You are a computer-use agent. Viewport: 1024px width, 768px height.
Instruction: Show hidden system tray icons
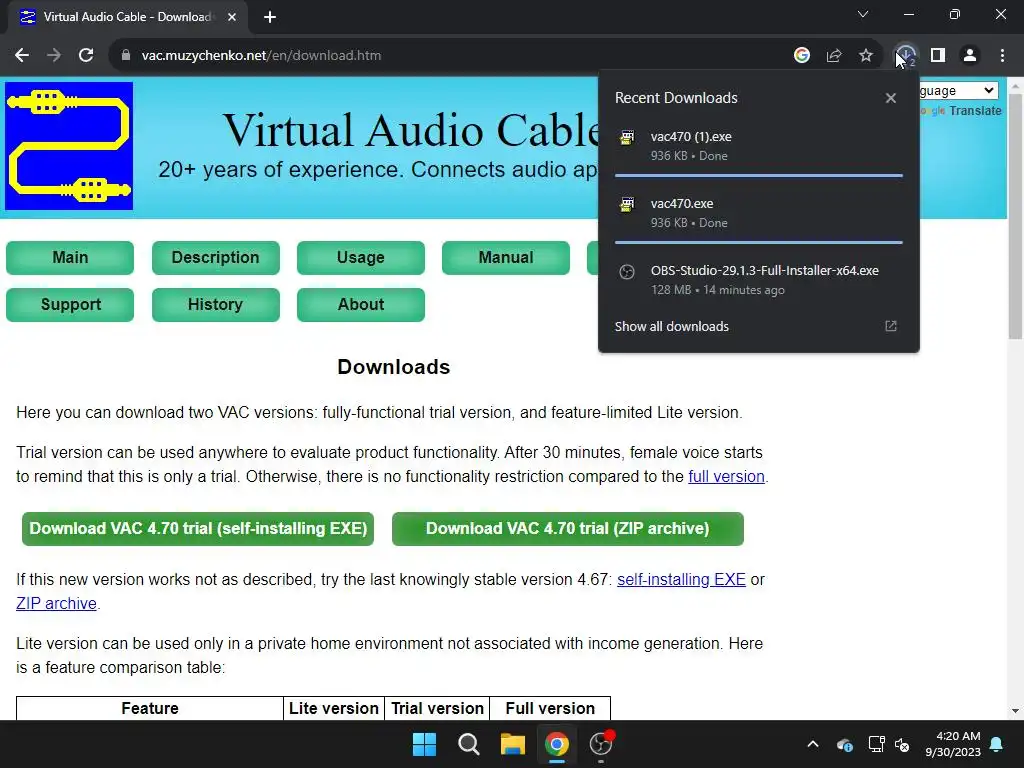coord(812,744)
